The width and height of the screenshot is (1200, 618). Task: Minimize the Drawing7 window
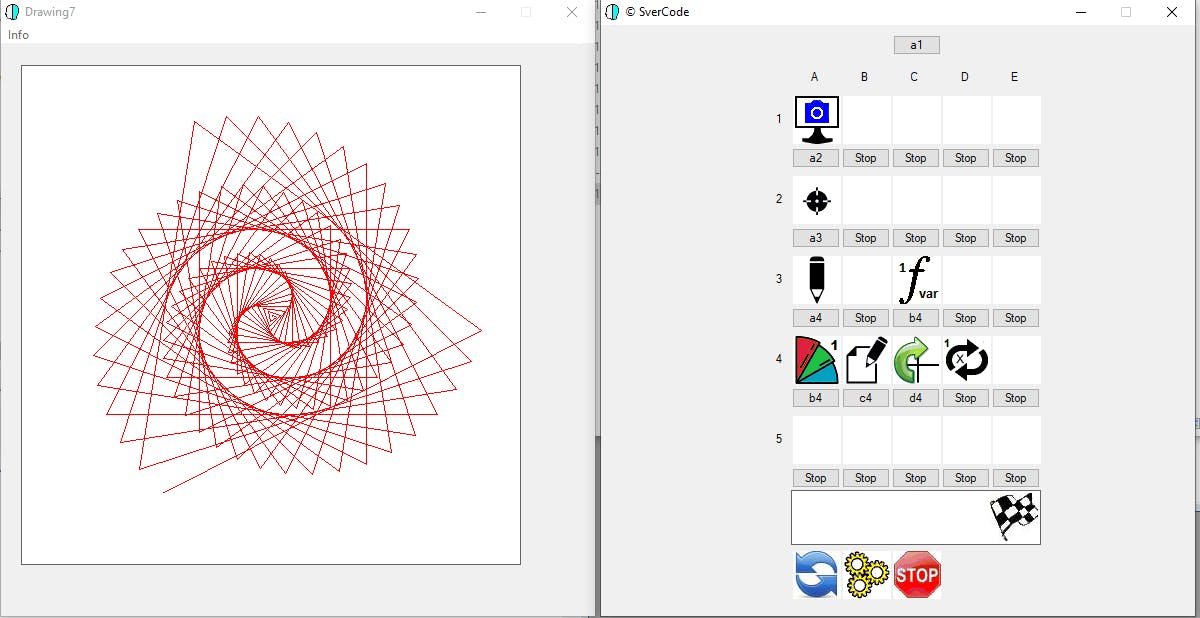coord(480,12)
